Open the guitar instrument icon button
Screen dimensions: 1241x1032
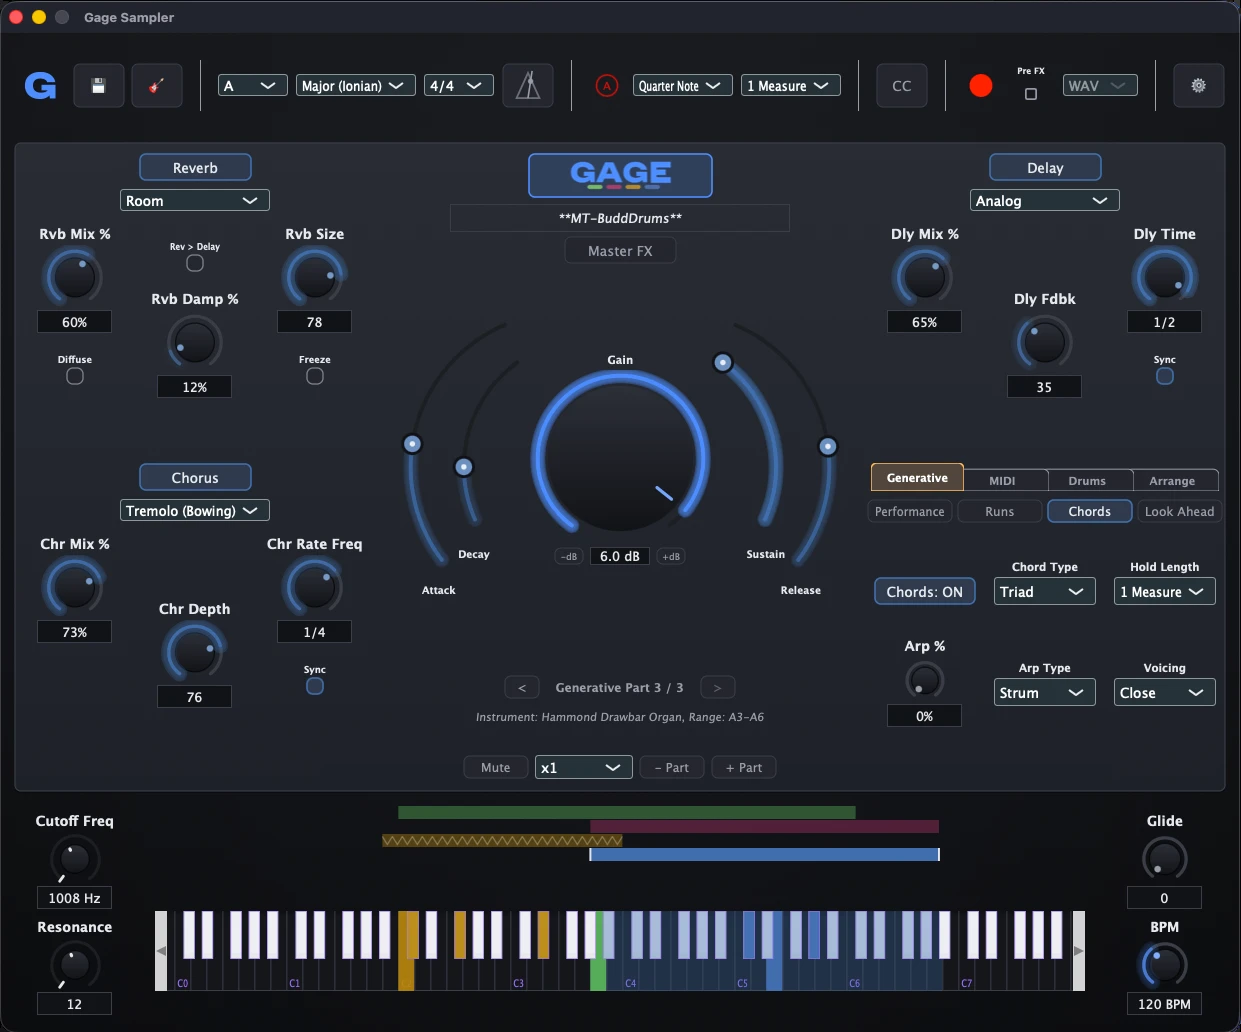coord(156,86)
